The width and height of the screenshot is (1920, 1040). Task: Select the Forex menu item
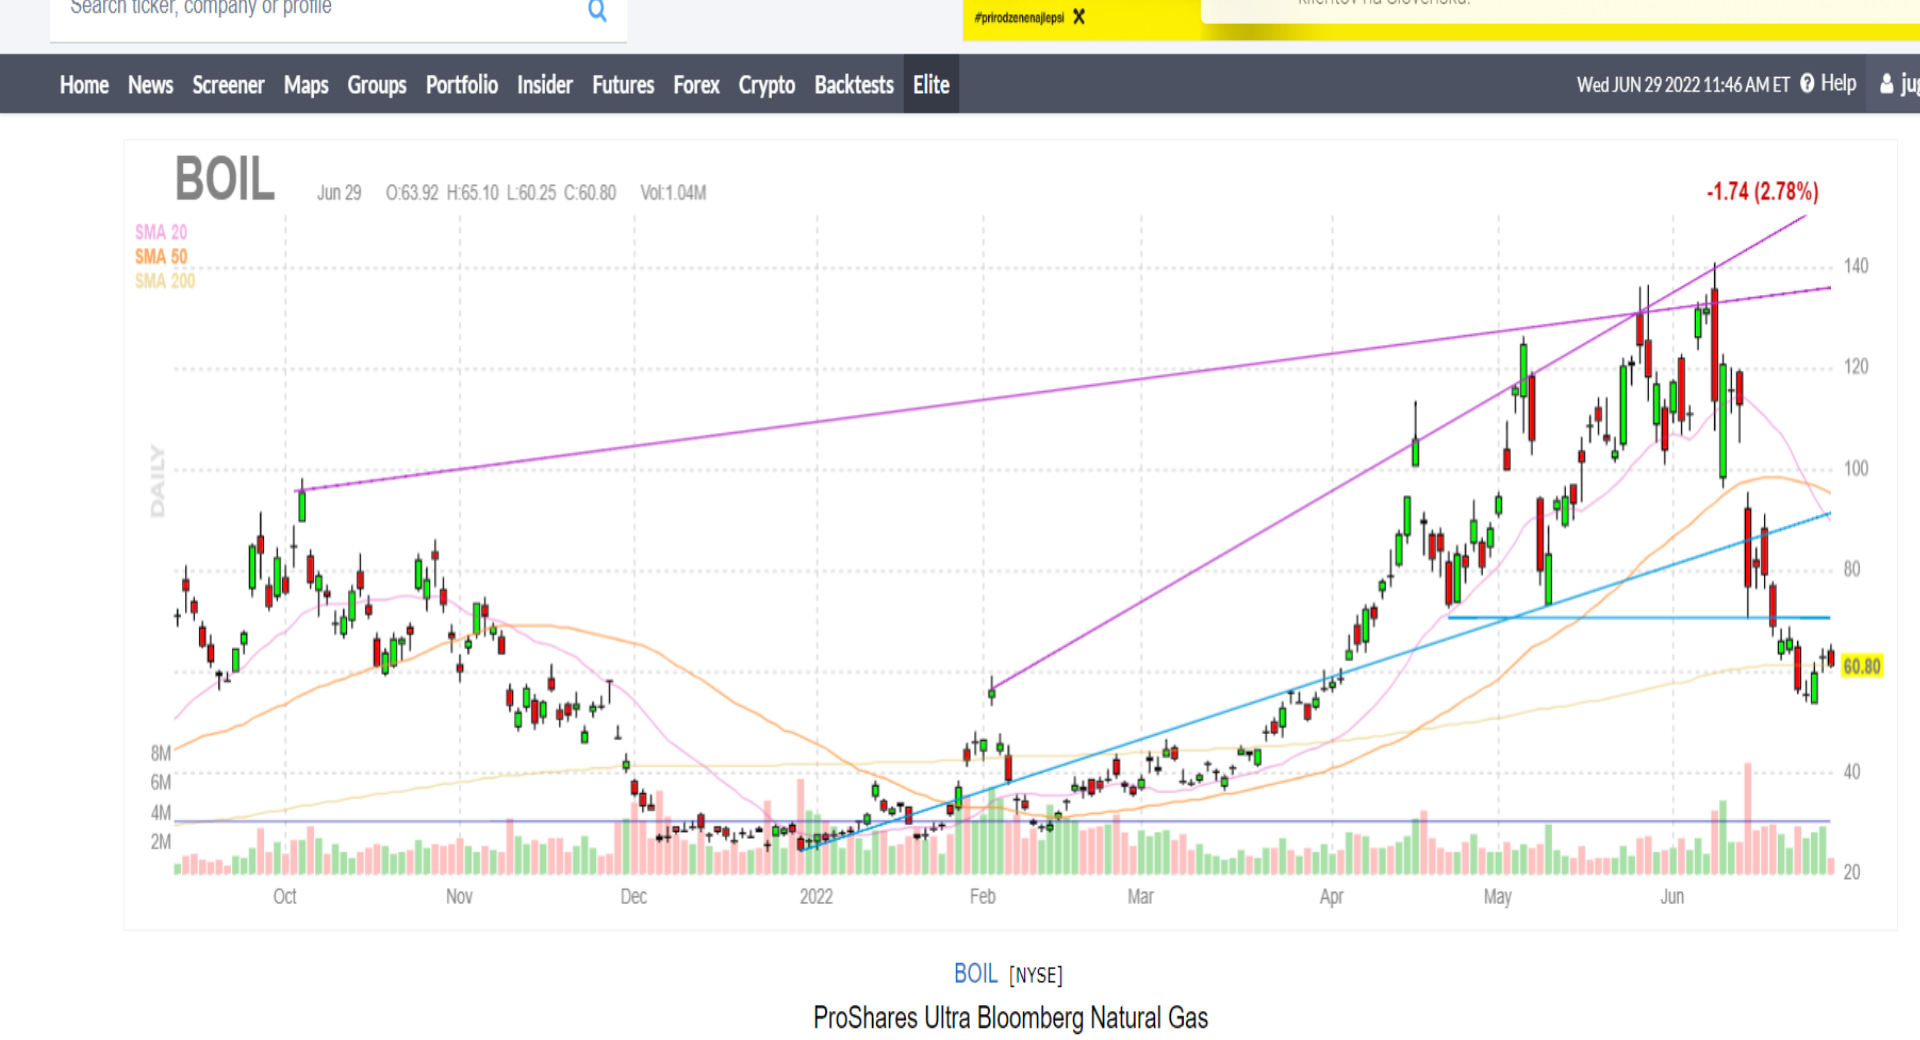click(696, 85)
